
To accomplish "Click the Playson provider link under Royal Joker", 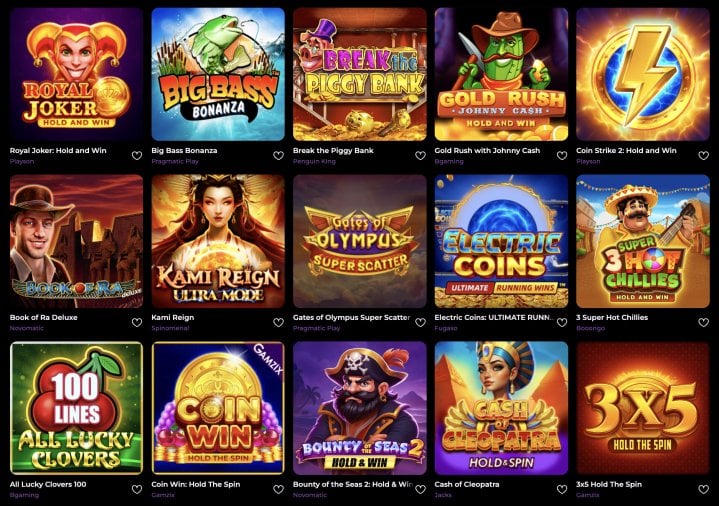I will pyautogui.click(x=22, y=161).
